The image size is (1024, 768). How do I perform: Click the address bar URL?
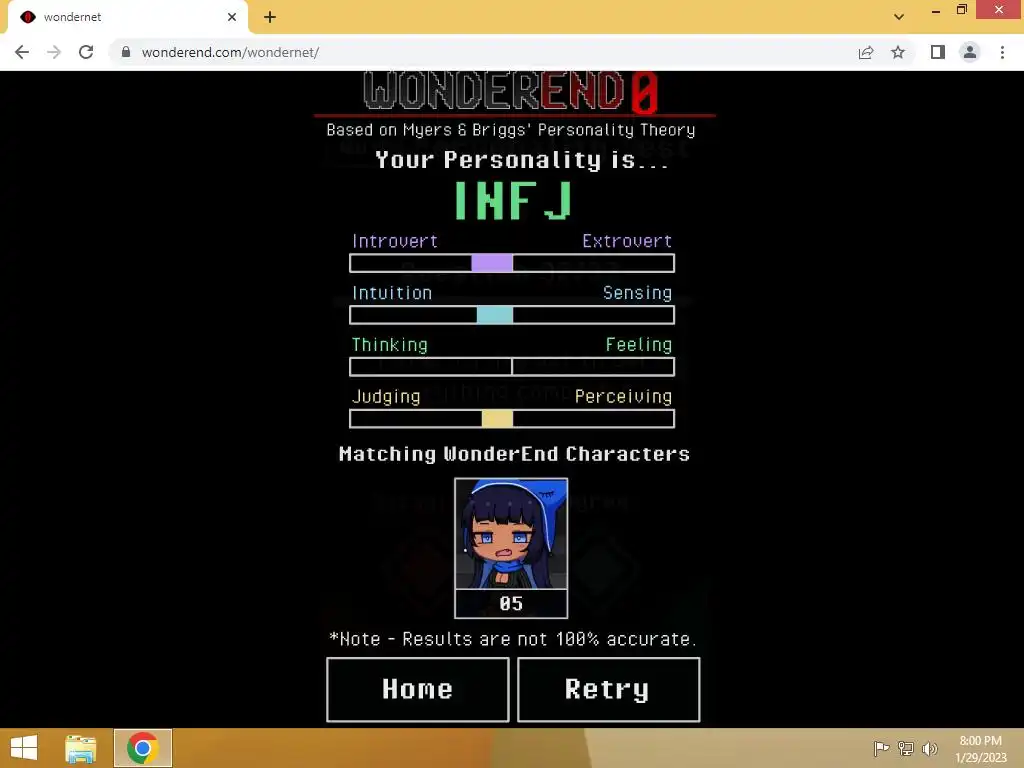point(230,52)
